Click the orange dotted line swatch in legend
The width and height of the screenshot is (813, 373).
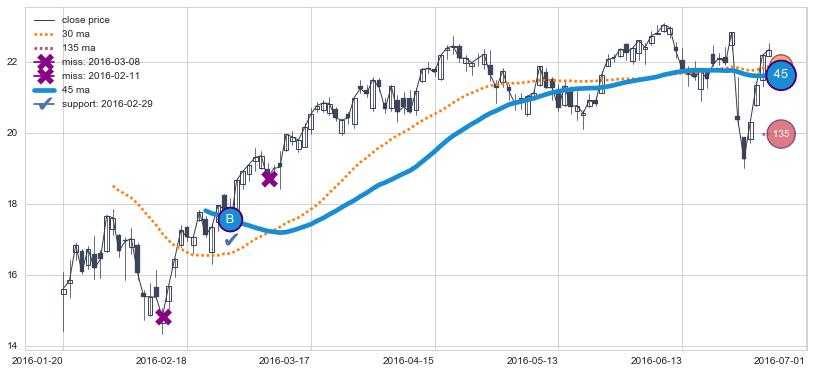pos(46,34)
